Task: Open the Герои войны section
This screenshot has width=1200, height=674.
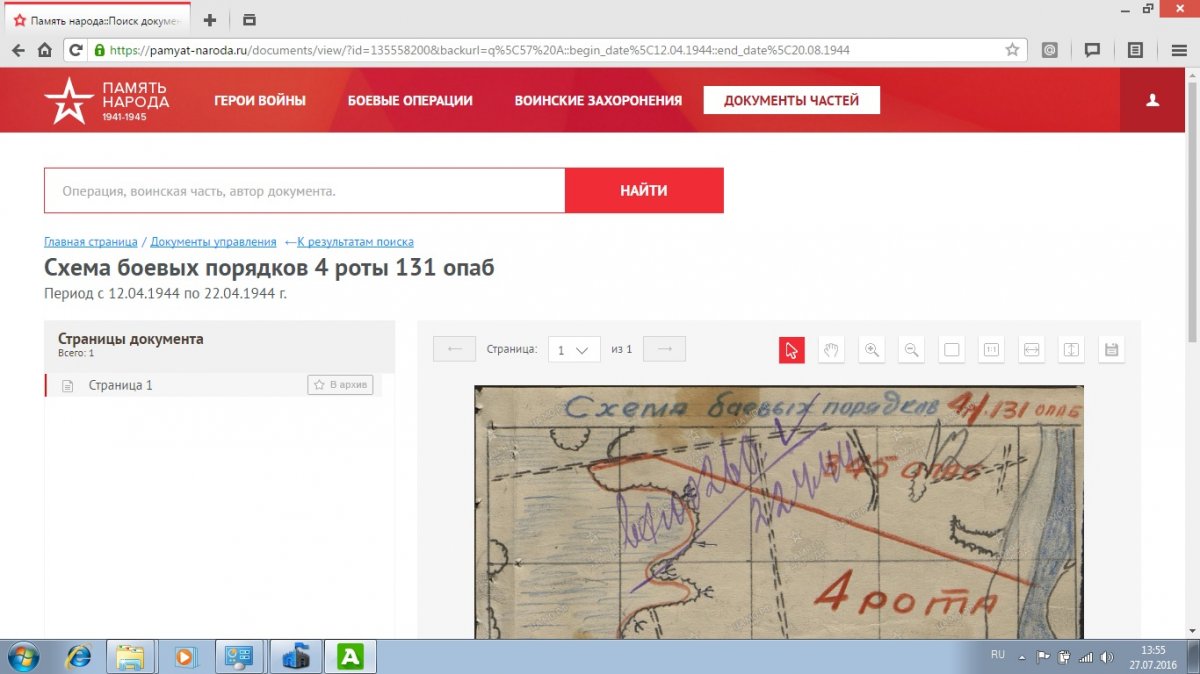Action: [x=260, y=100]
